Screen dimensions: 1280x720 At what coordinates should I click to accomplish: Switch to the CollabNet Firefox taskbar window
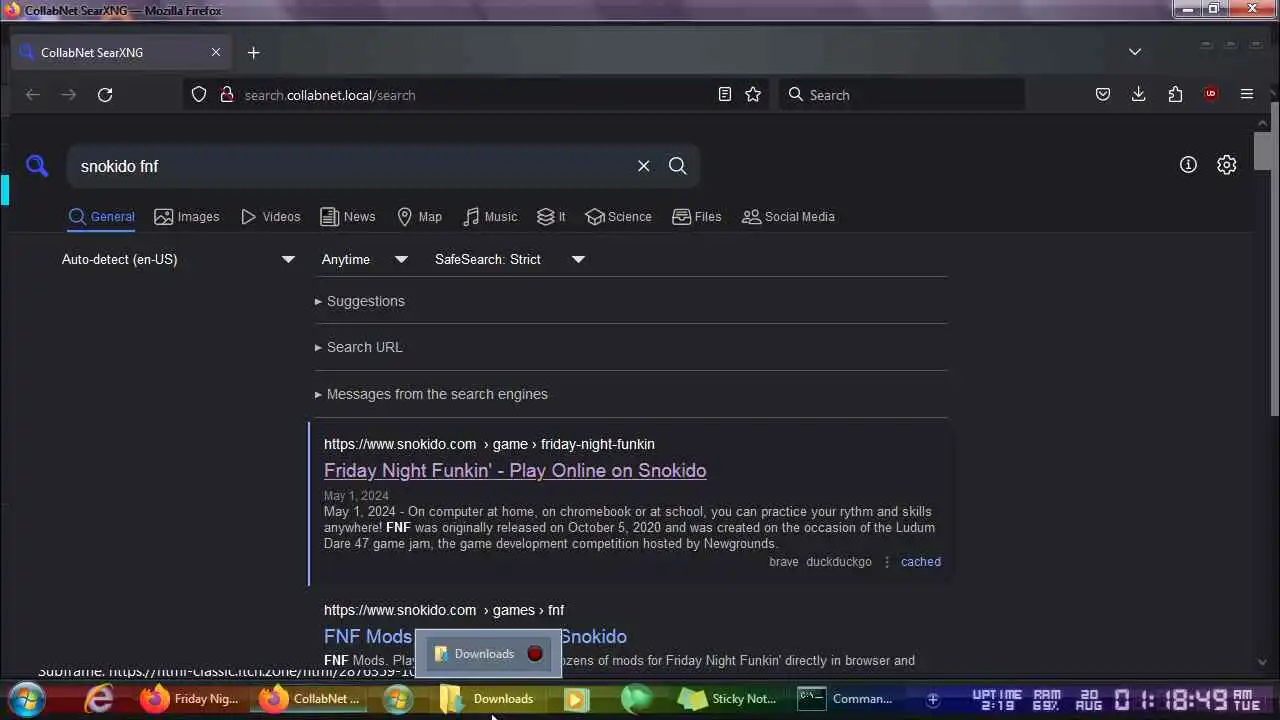tap(311, 699)
